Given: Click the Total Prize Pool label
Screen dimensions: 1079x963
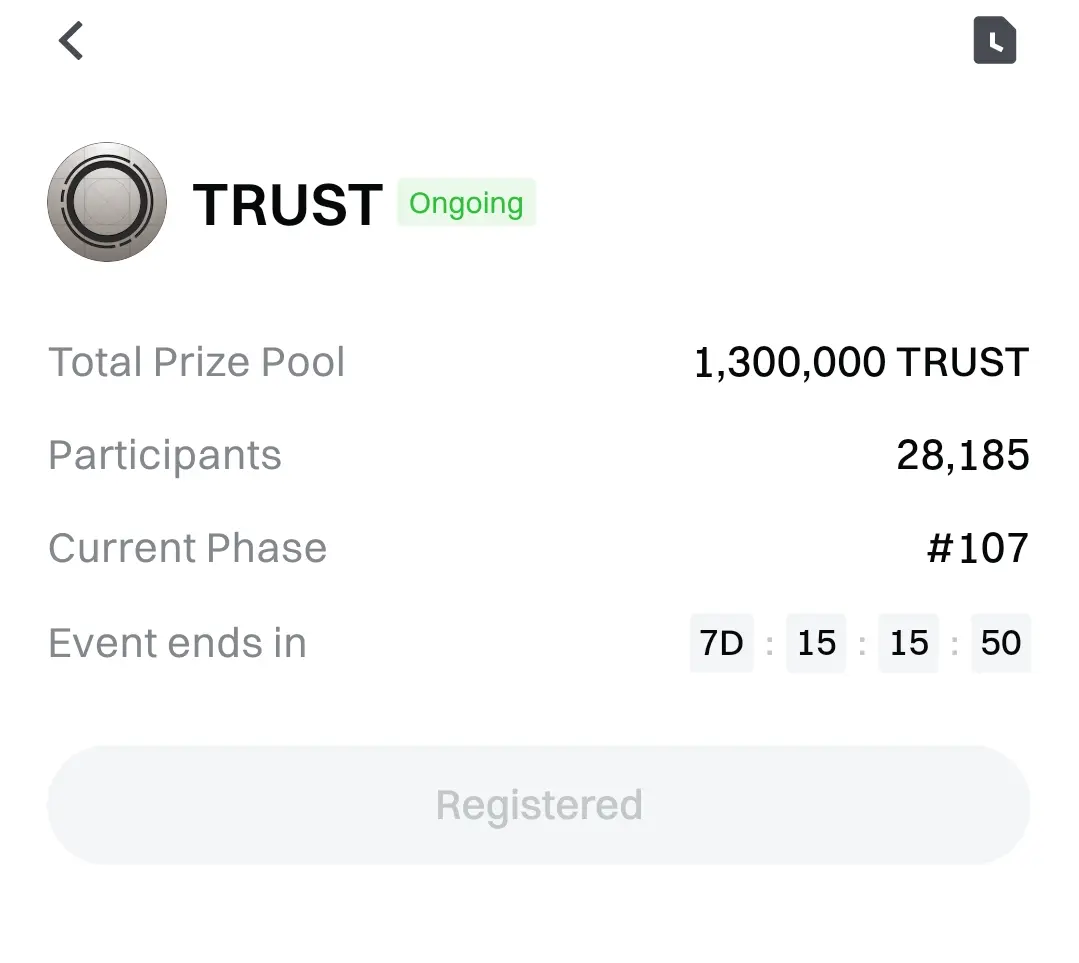Looking at the screenshot, I should pyautogui.click(x=197, y=362).
